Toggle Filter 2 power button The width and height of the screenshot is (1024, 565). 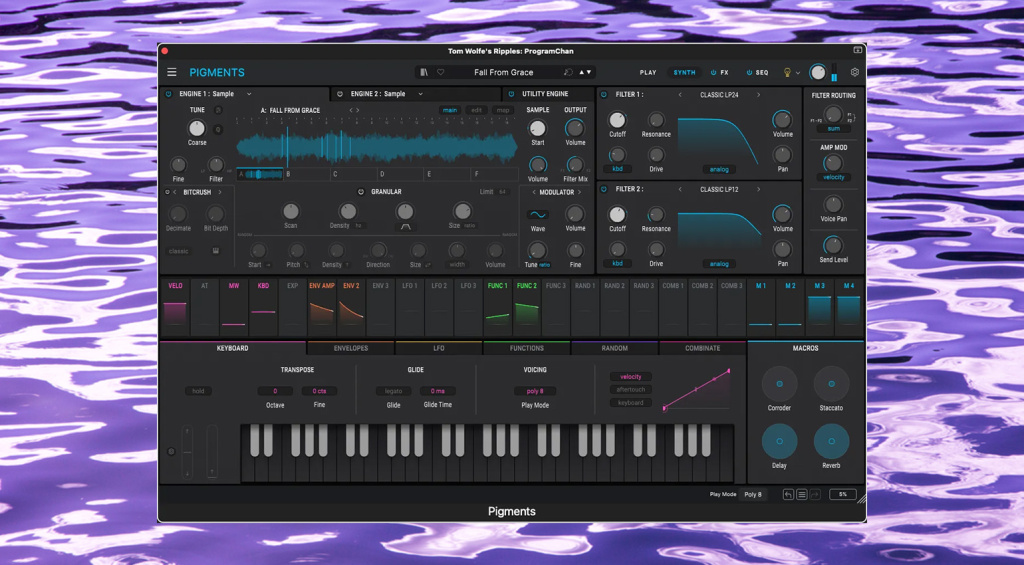tap(603, 189)
